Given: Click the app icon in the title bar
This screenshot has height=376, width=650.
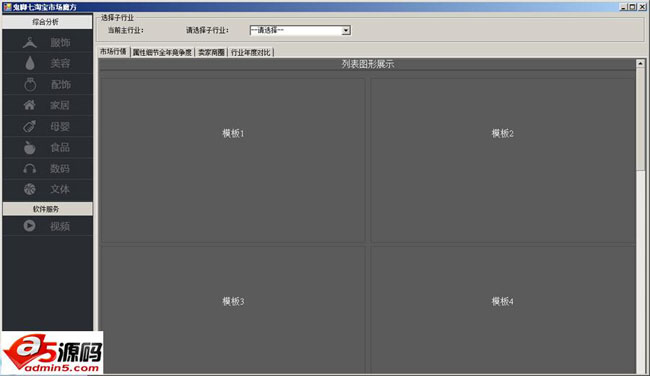Looking at the screenshot, I should 7,7.
